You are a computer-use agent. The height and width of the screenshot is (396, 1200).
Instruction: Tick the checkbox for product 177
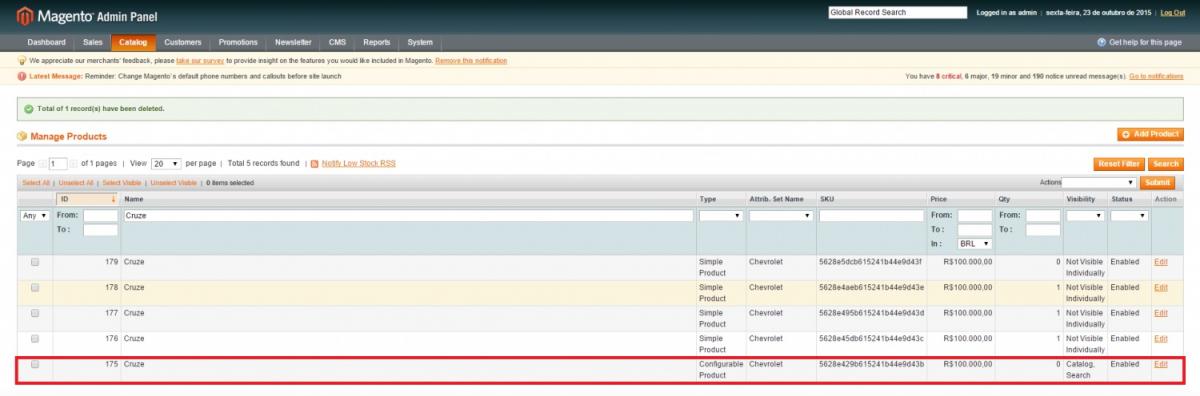(35, 313)
